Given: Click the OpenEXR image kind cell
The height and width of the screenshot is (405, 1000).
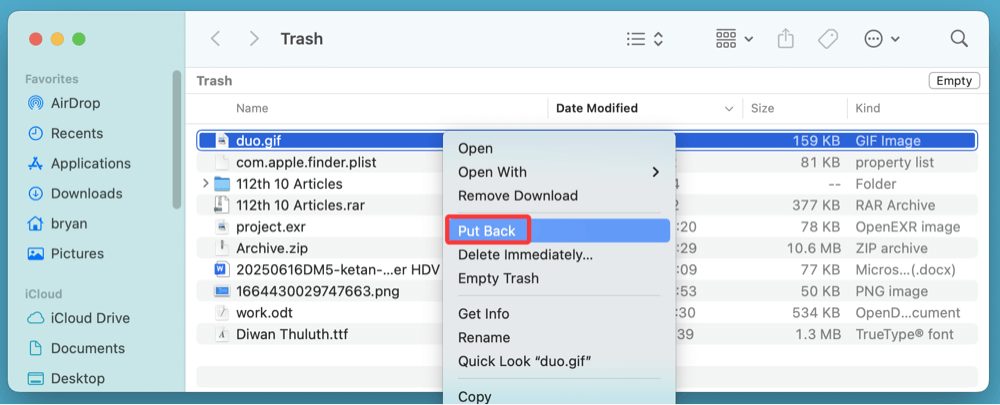Looking at the screenshot, I should 907,227.
